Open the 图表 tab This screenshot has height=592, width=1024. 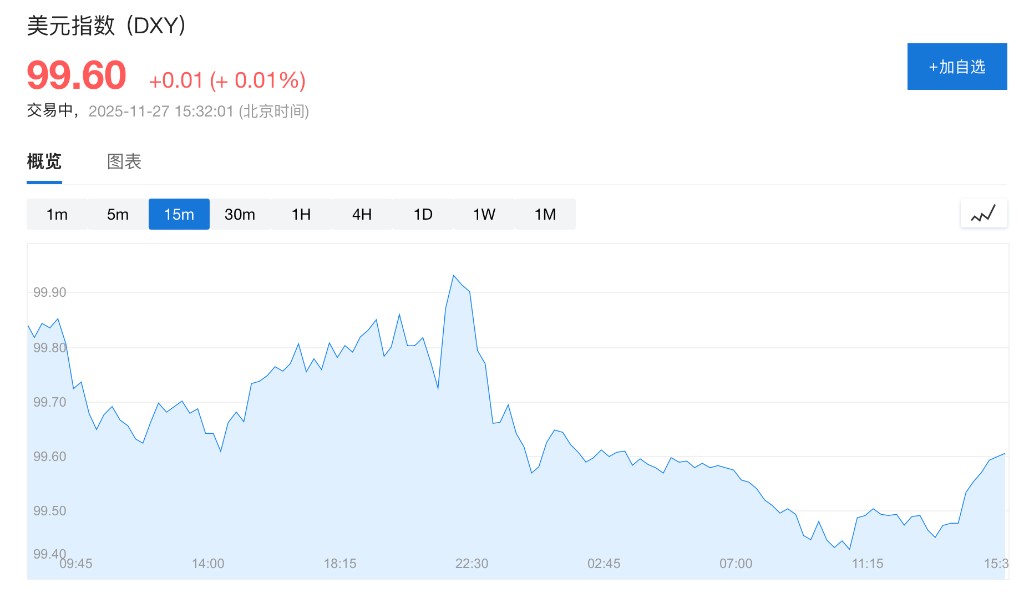(124, 162)
